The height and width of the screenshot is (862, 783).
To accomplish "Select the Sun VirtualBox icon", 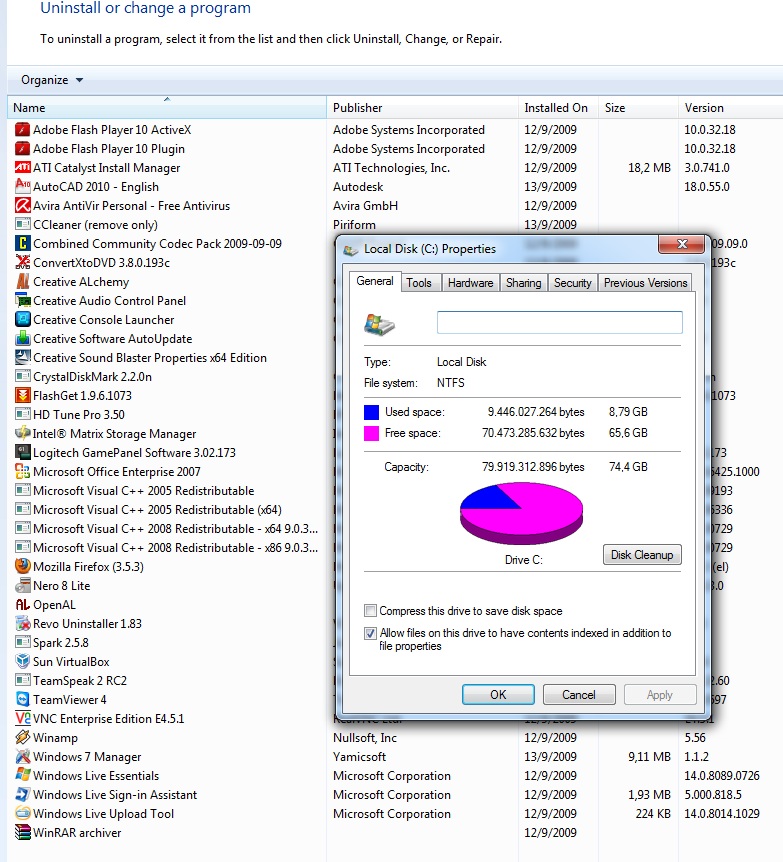I will (23, 661).
